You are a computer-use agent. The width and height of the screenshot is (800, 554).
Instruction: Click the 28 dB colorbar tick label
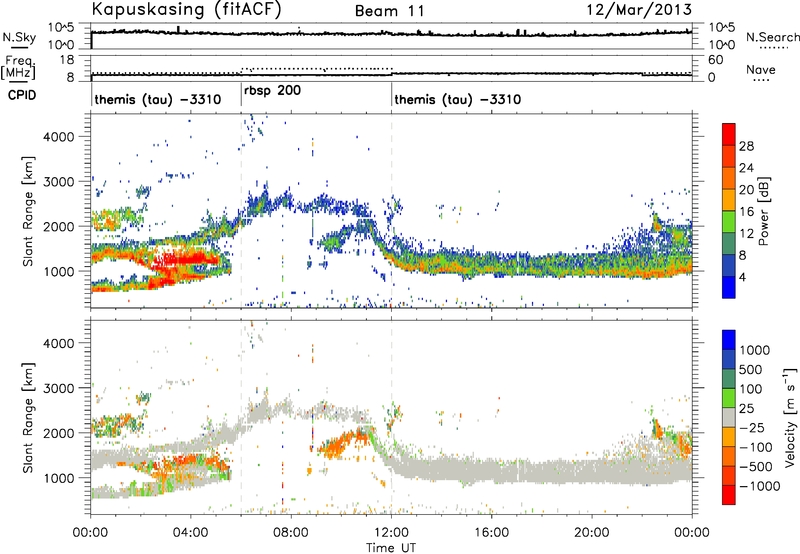[x=746, y=146]
